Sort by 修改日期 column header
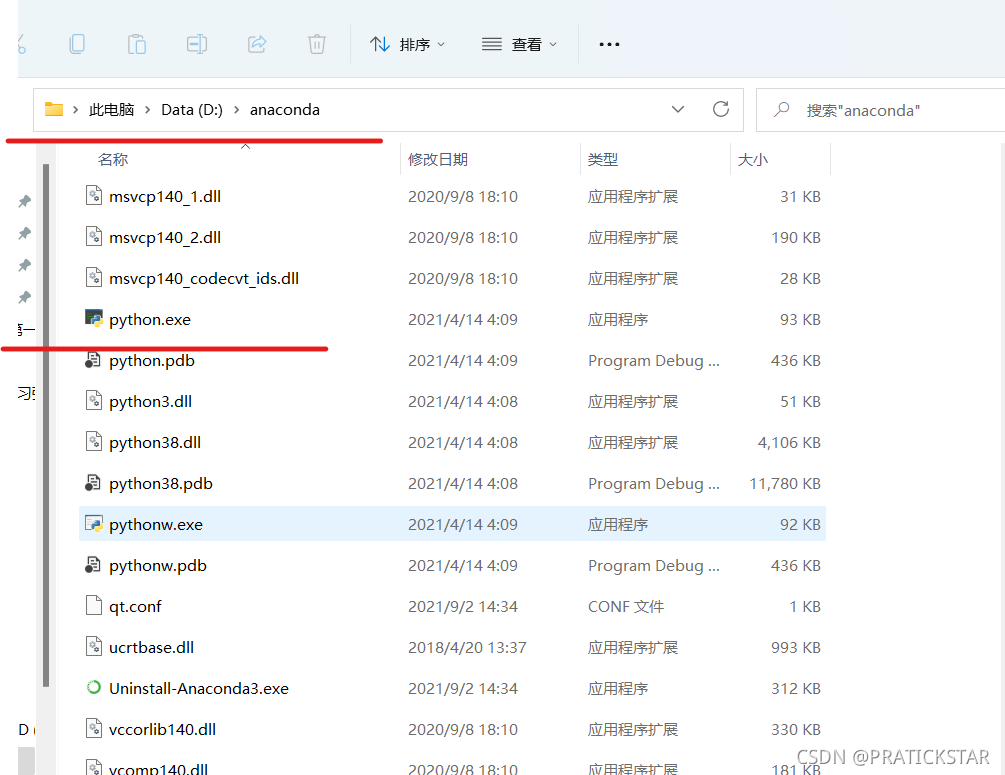1005x775 pixels. (438, 160)
